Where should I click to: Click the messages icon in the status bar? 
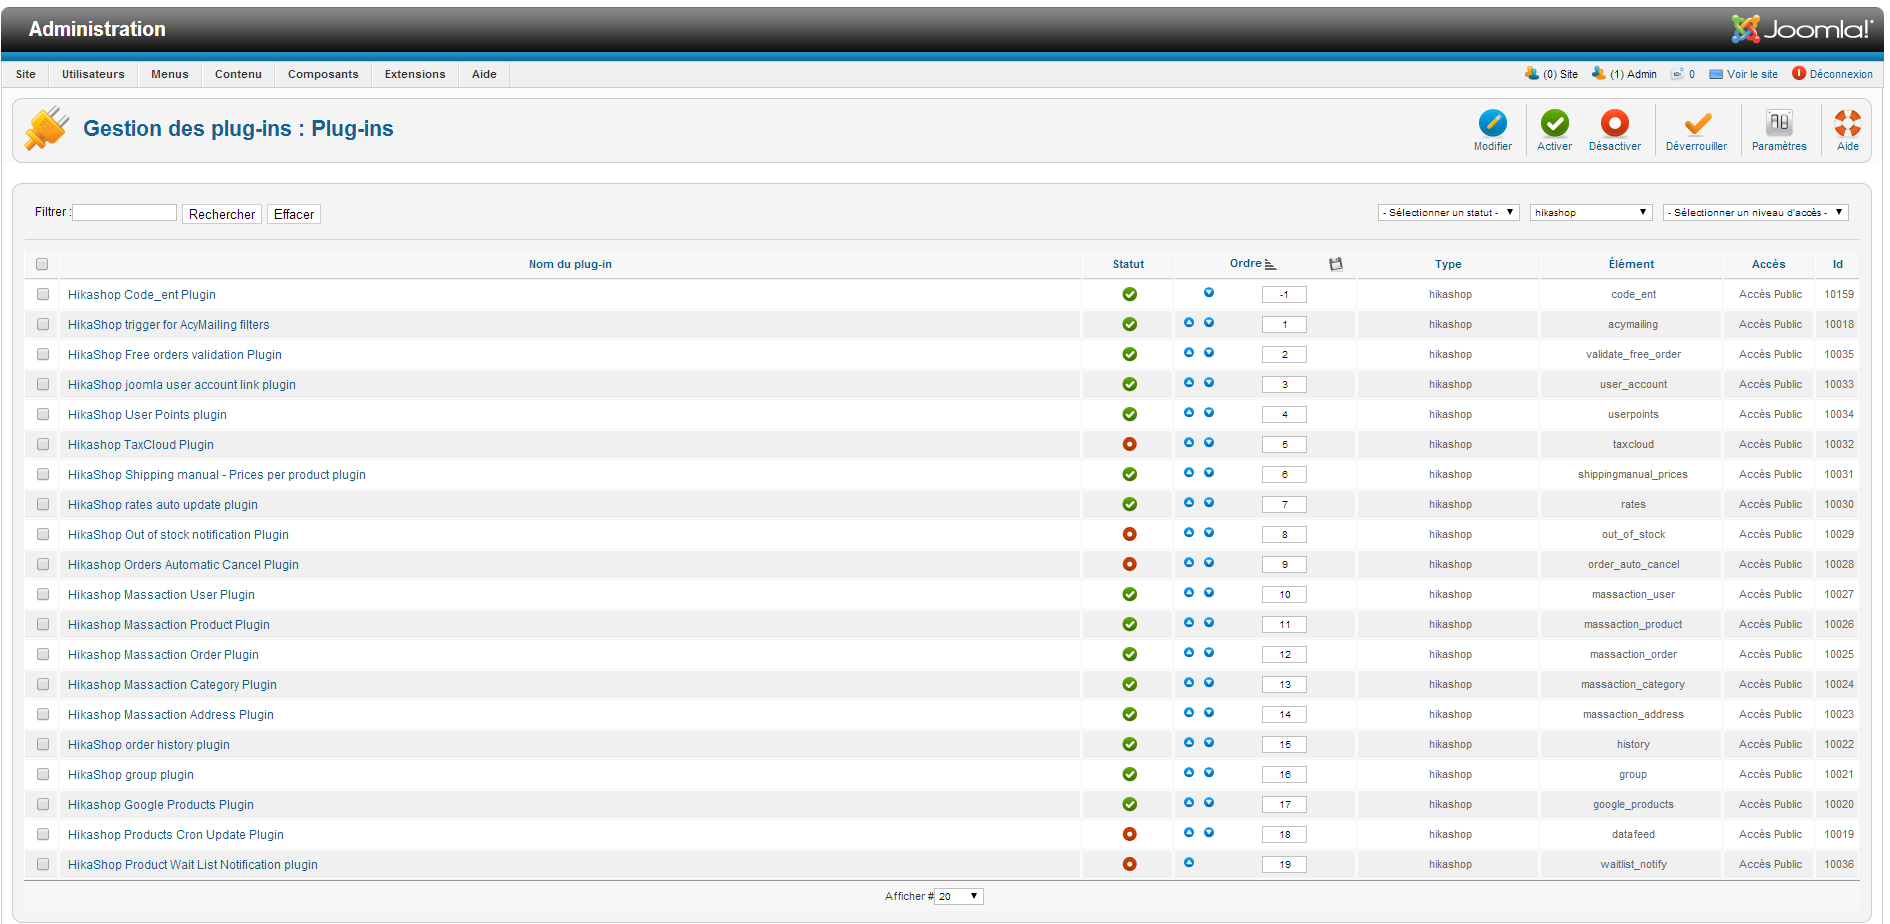1677,74
